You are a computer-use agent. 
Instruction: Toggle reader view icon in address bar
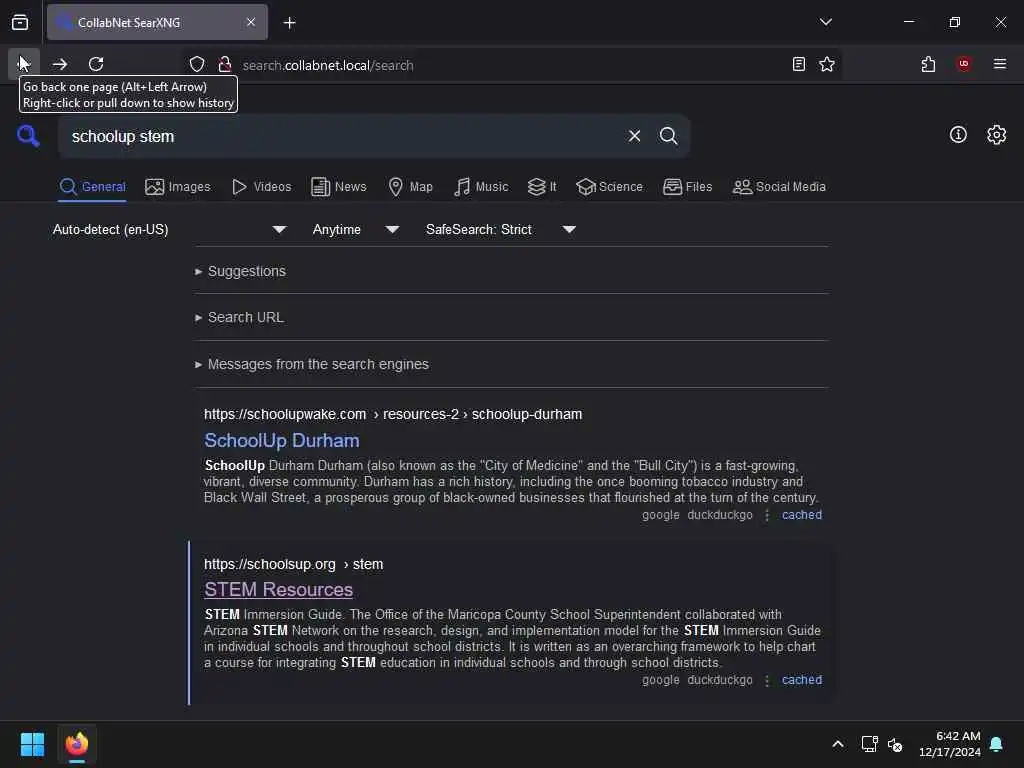pyautogui.click(x=798, y=64)
